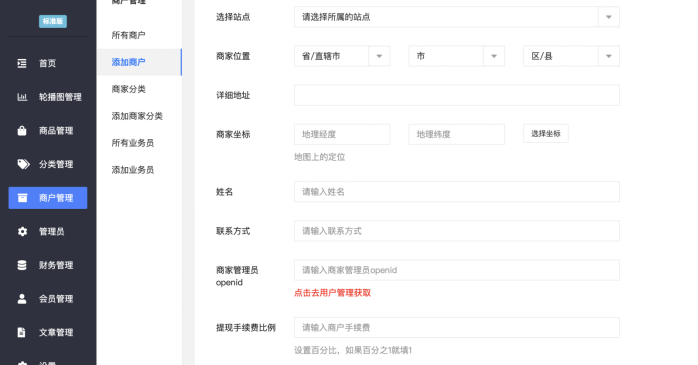Go to 财务管理 section

click(48, 265)
